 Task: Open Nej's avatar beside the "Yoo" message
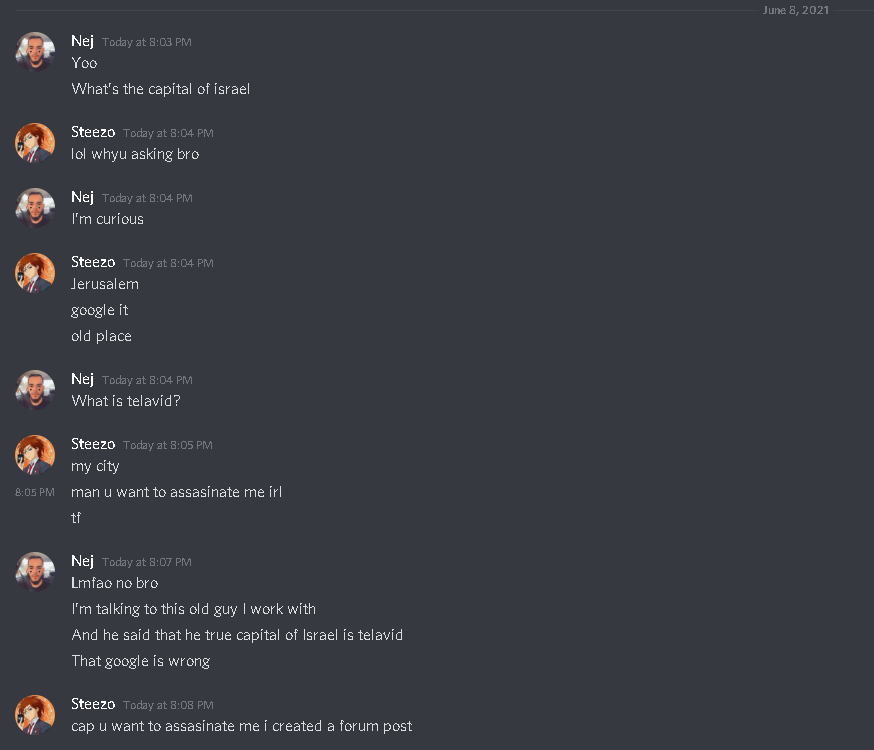click(35, 52)
